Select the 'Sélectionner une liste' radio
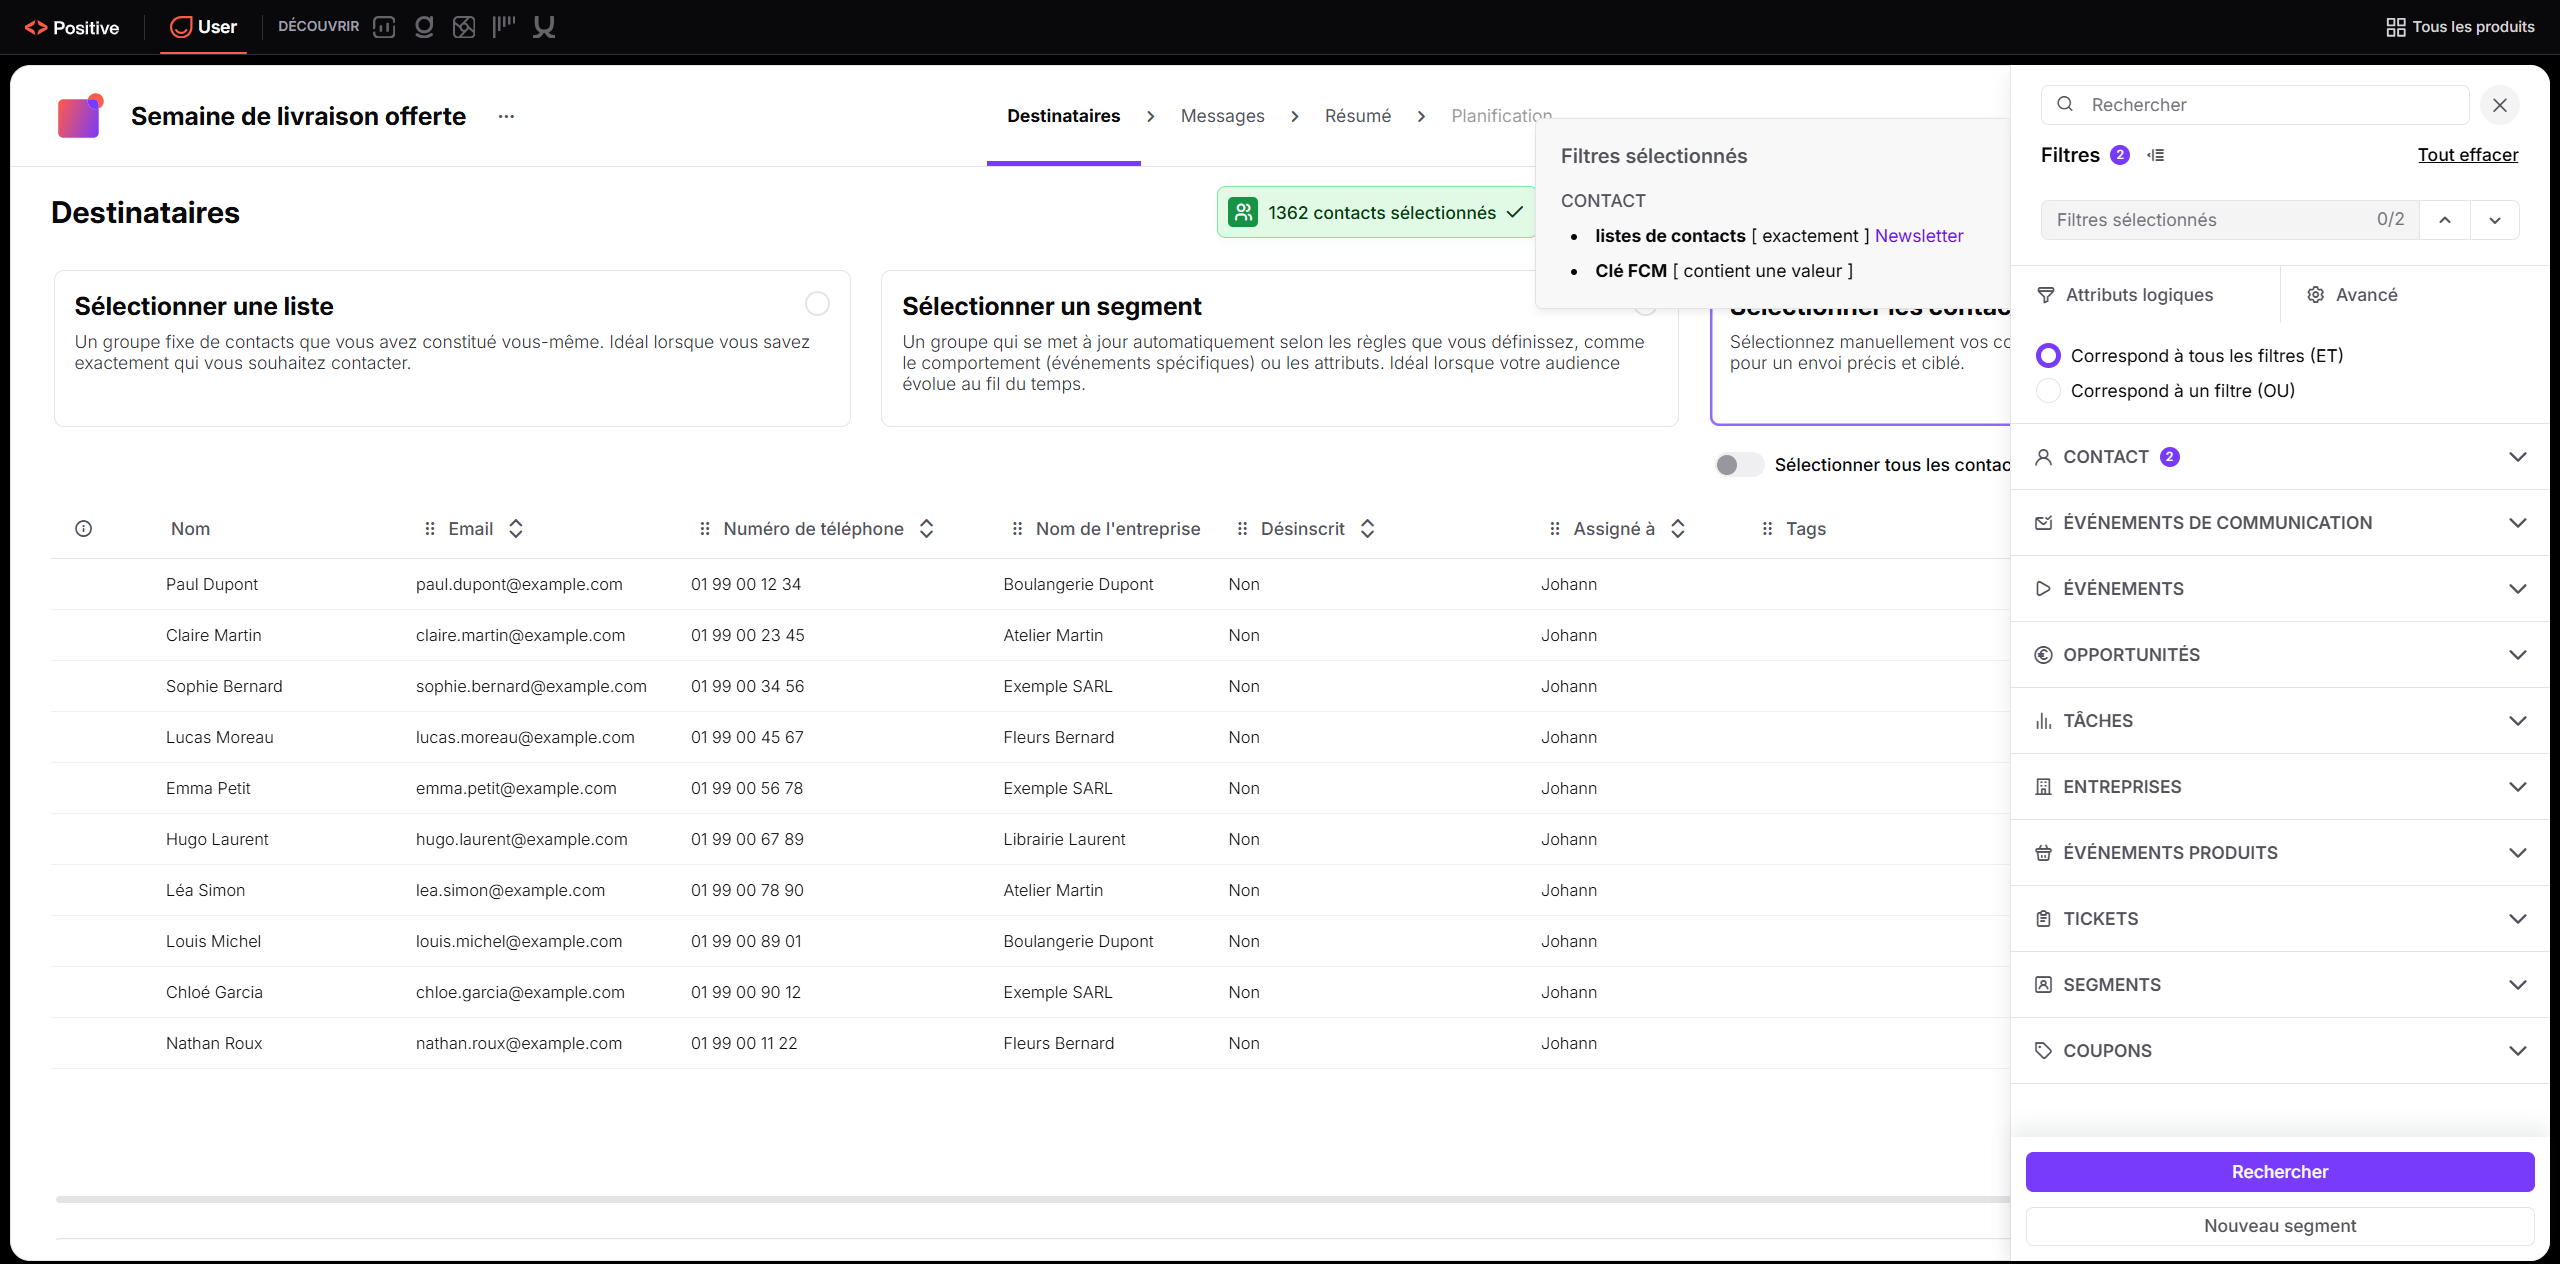The height and width of the screenshot is (1264, 2560). [817, 304]
